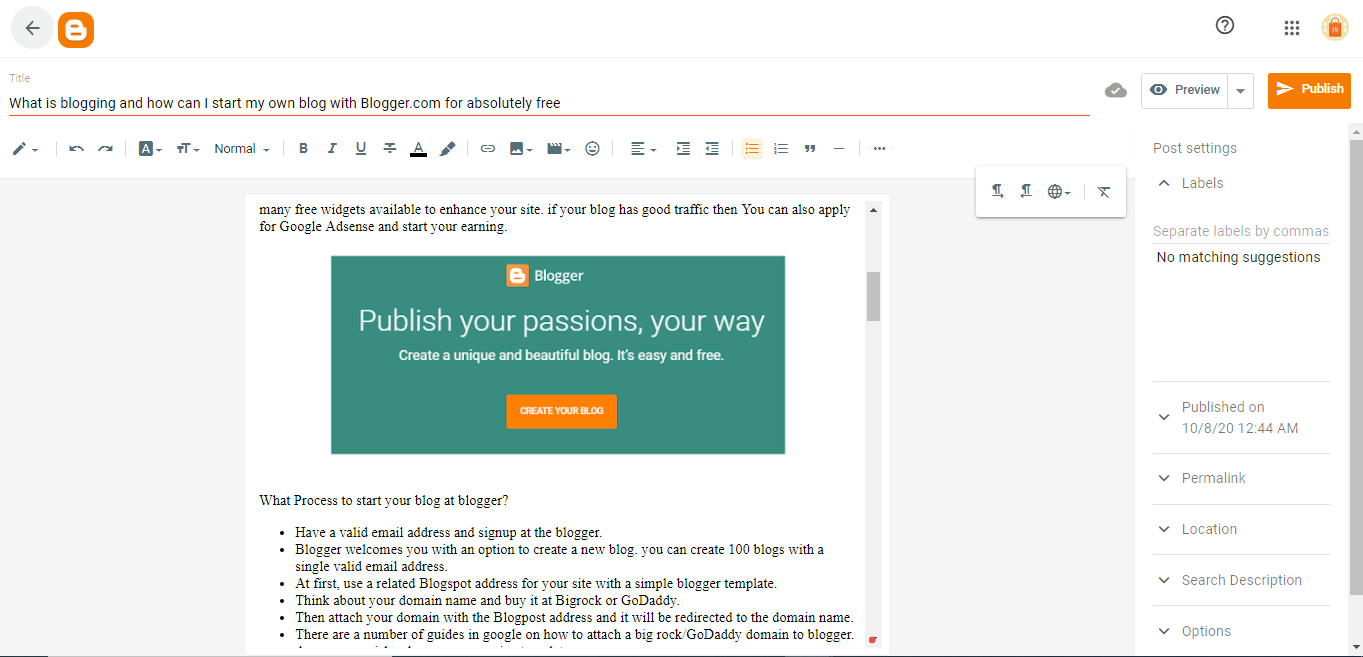
Task: Open the font size dropdown
Action: [188, 149]
